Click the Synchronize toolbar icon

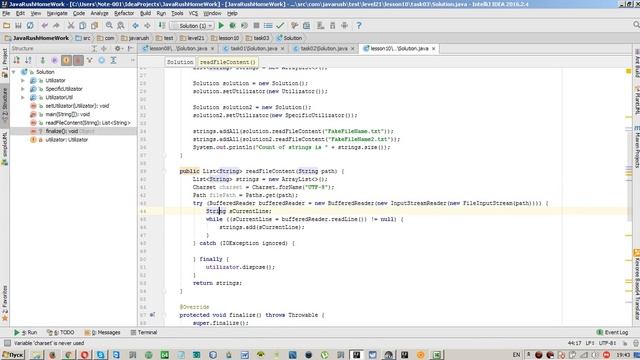[30, 26]
